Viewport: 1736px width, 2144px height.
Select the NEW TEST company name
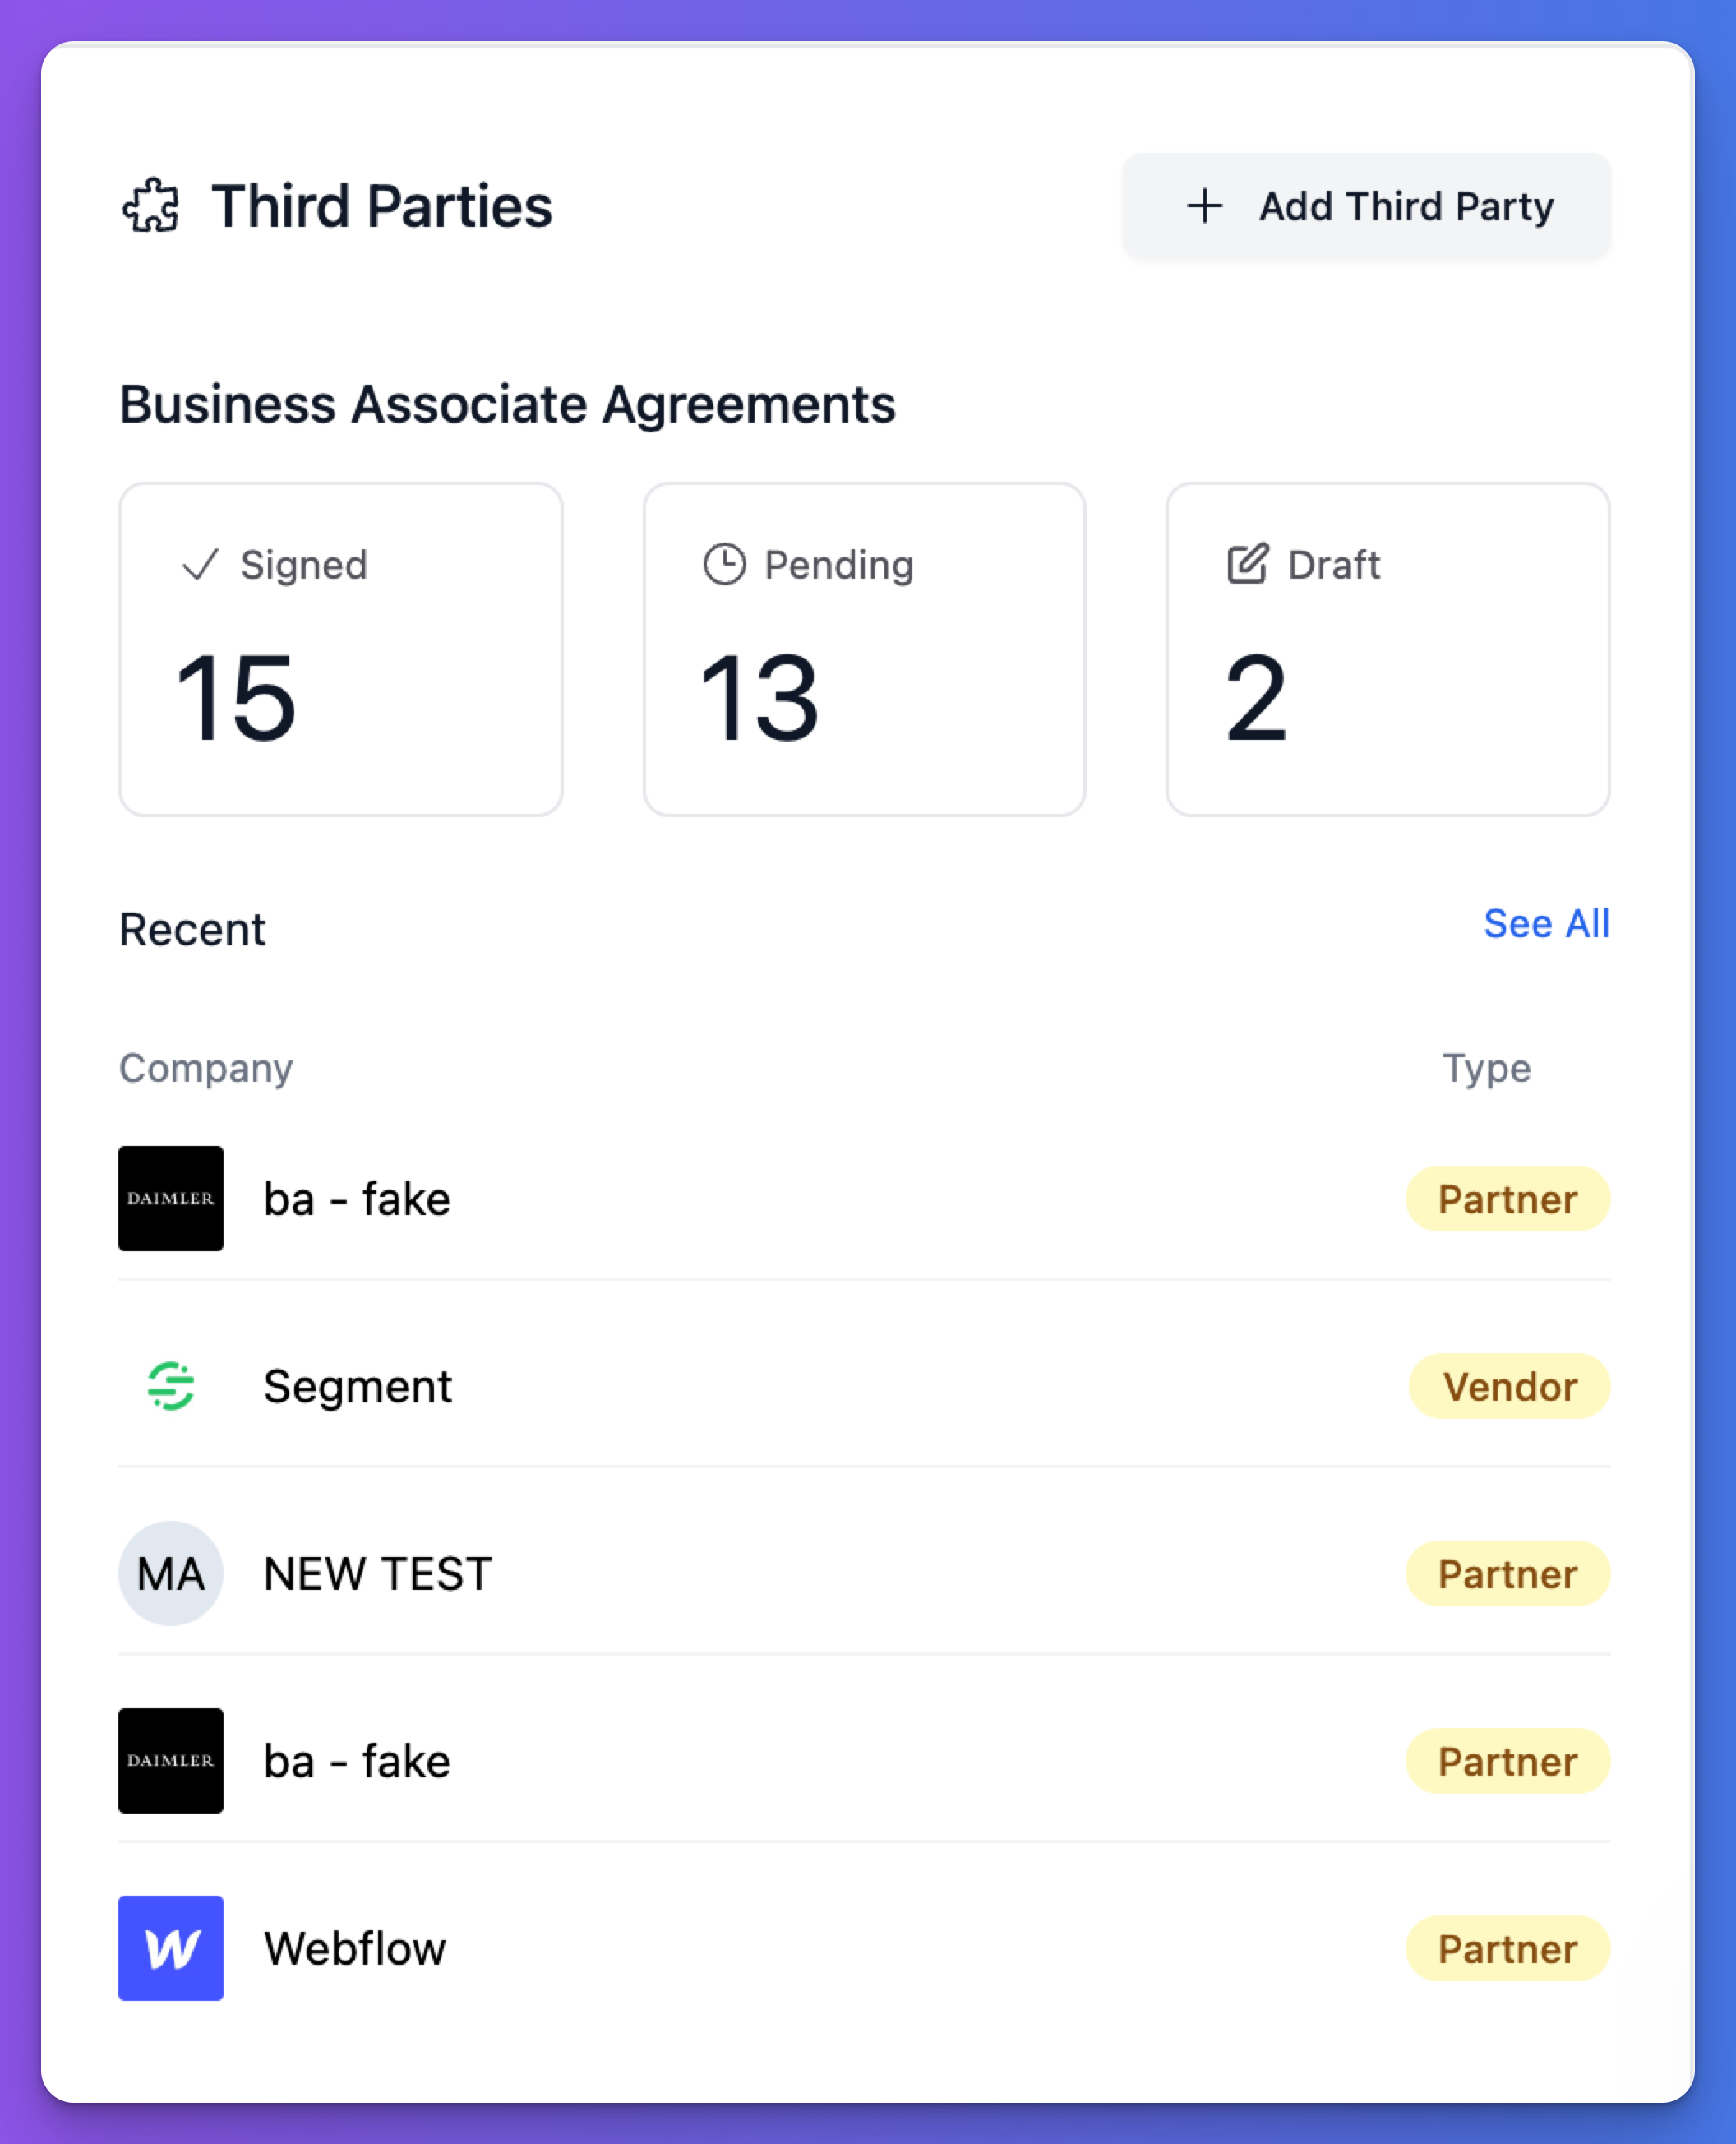(378, 1574)
